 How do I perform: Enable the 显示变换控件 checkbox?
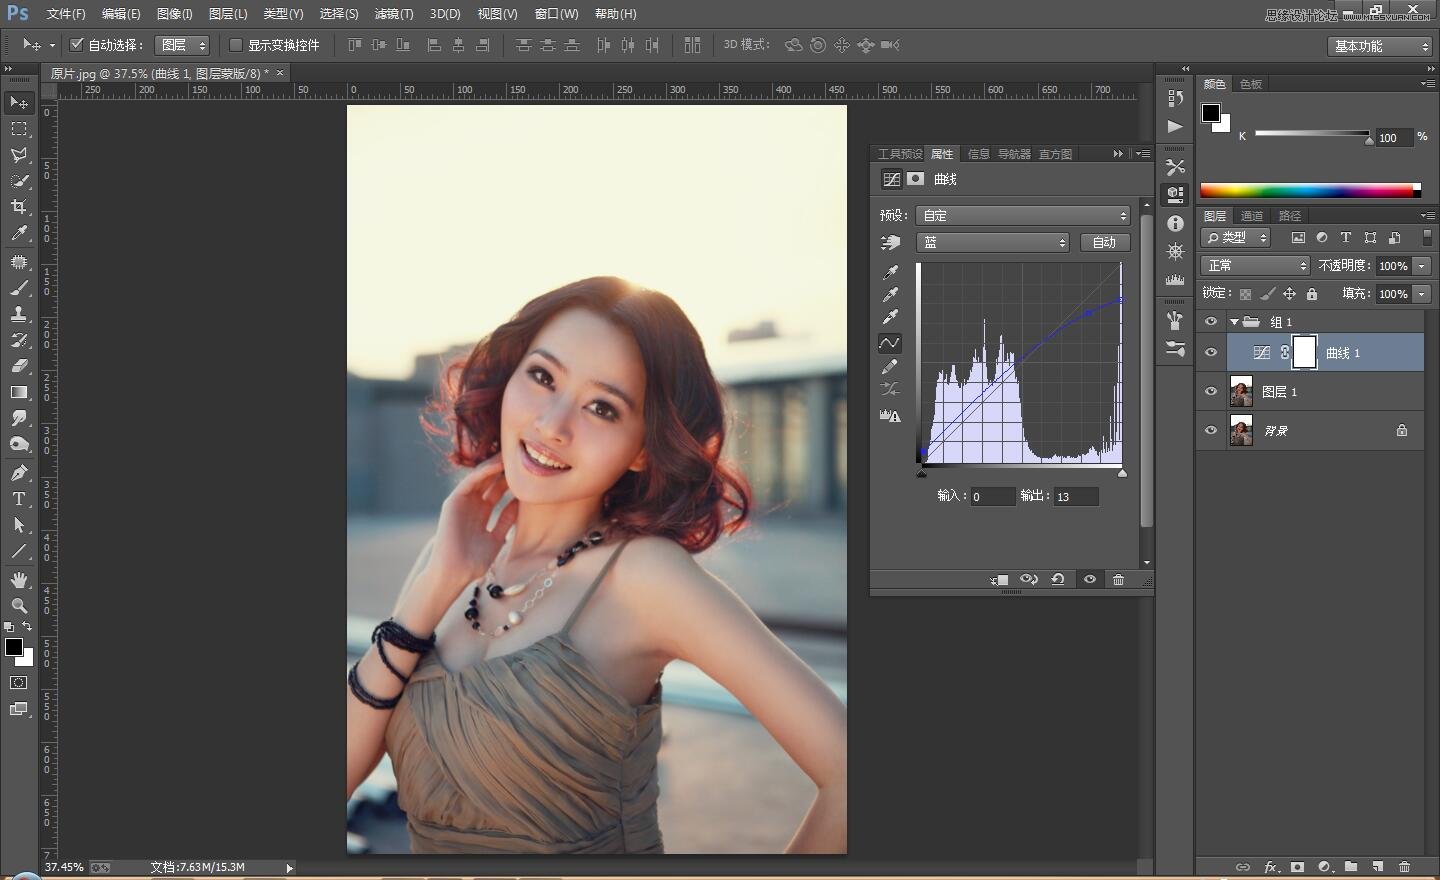(x=236, y=45)
